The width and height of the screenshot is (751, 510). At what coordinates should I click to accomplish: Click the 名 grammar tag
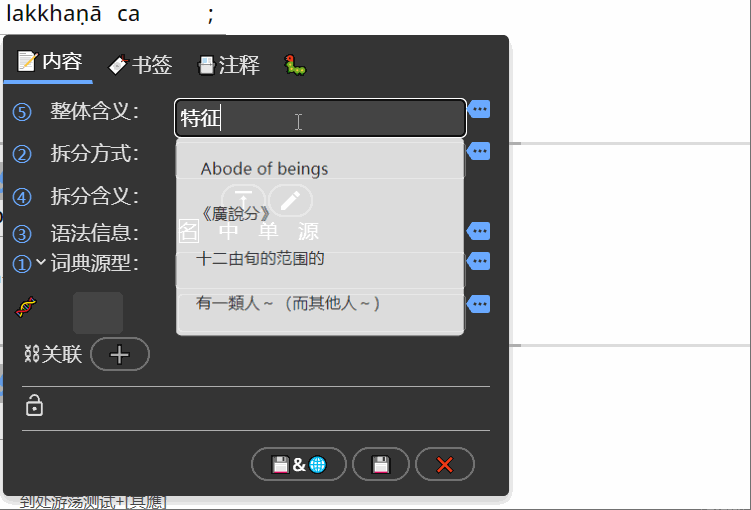click(189, 231)
